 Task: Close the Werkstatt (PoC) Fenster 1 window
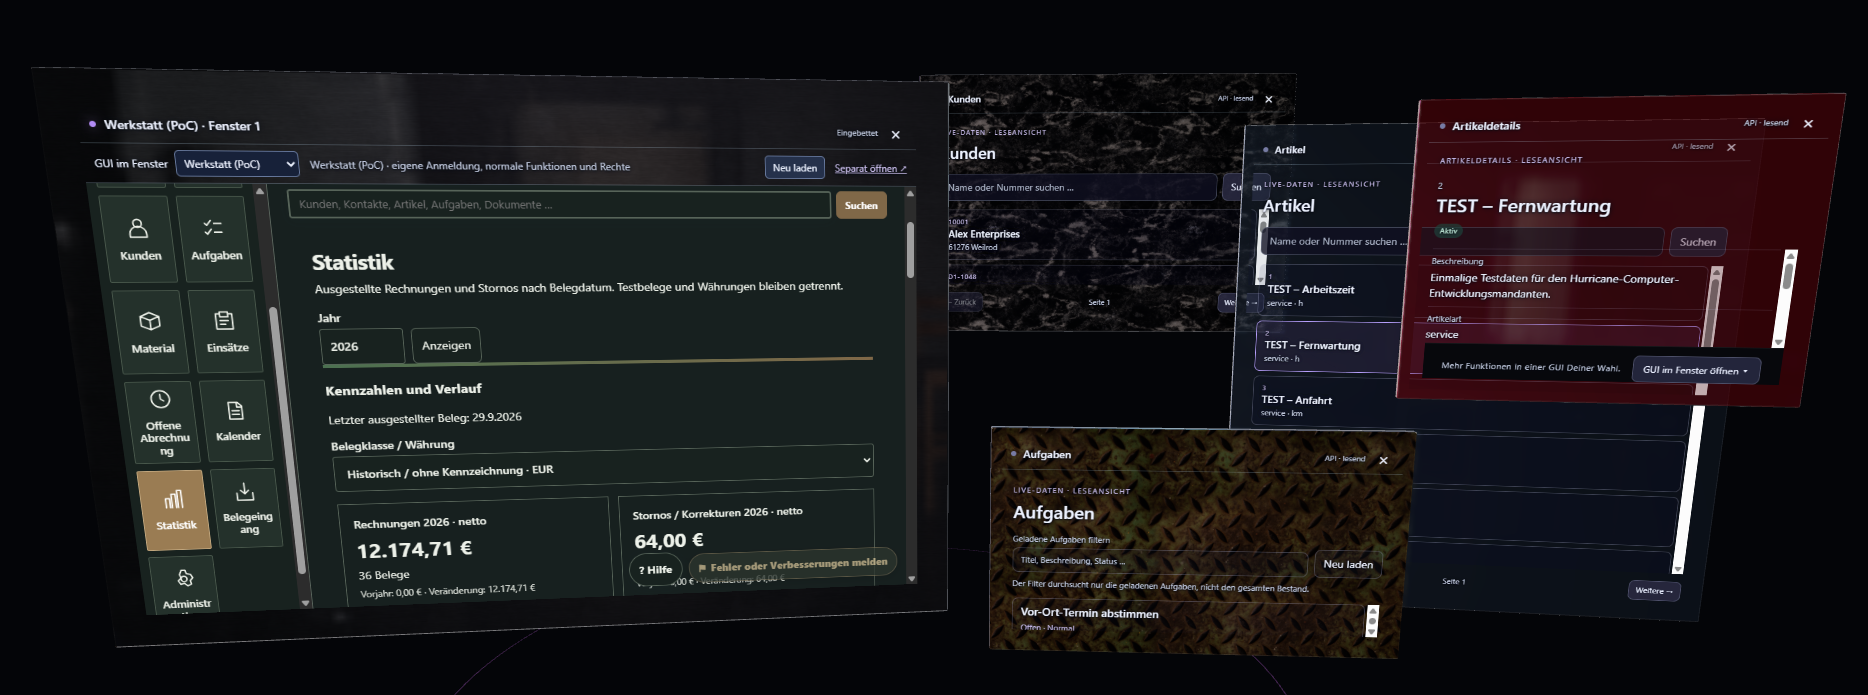(896, 135)
